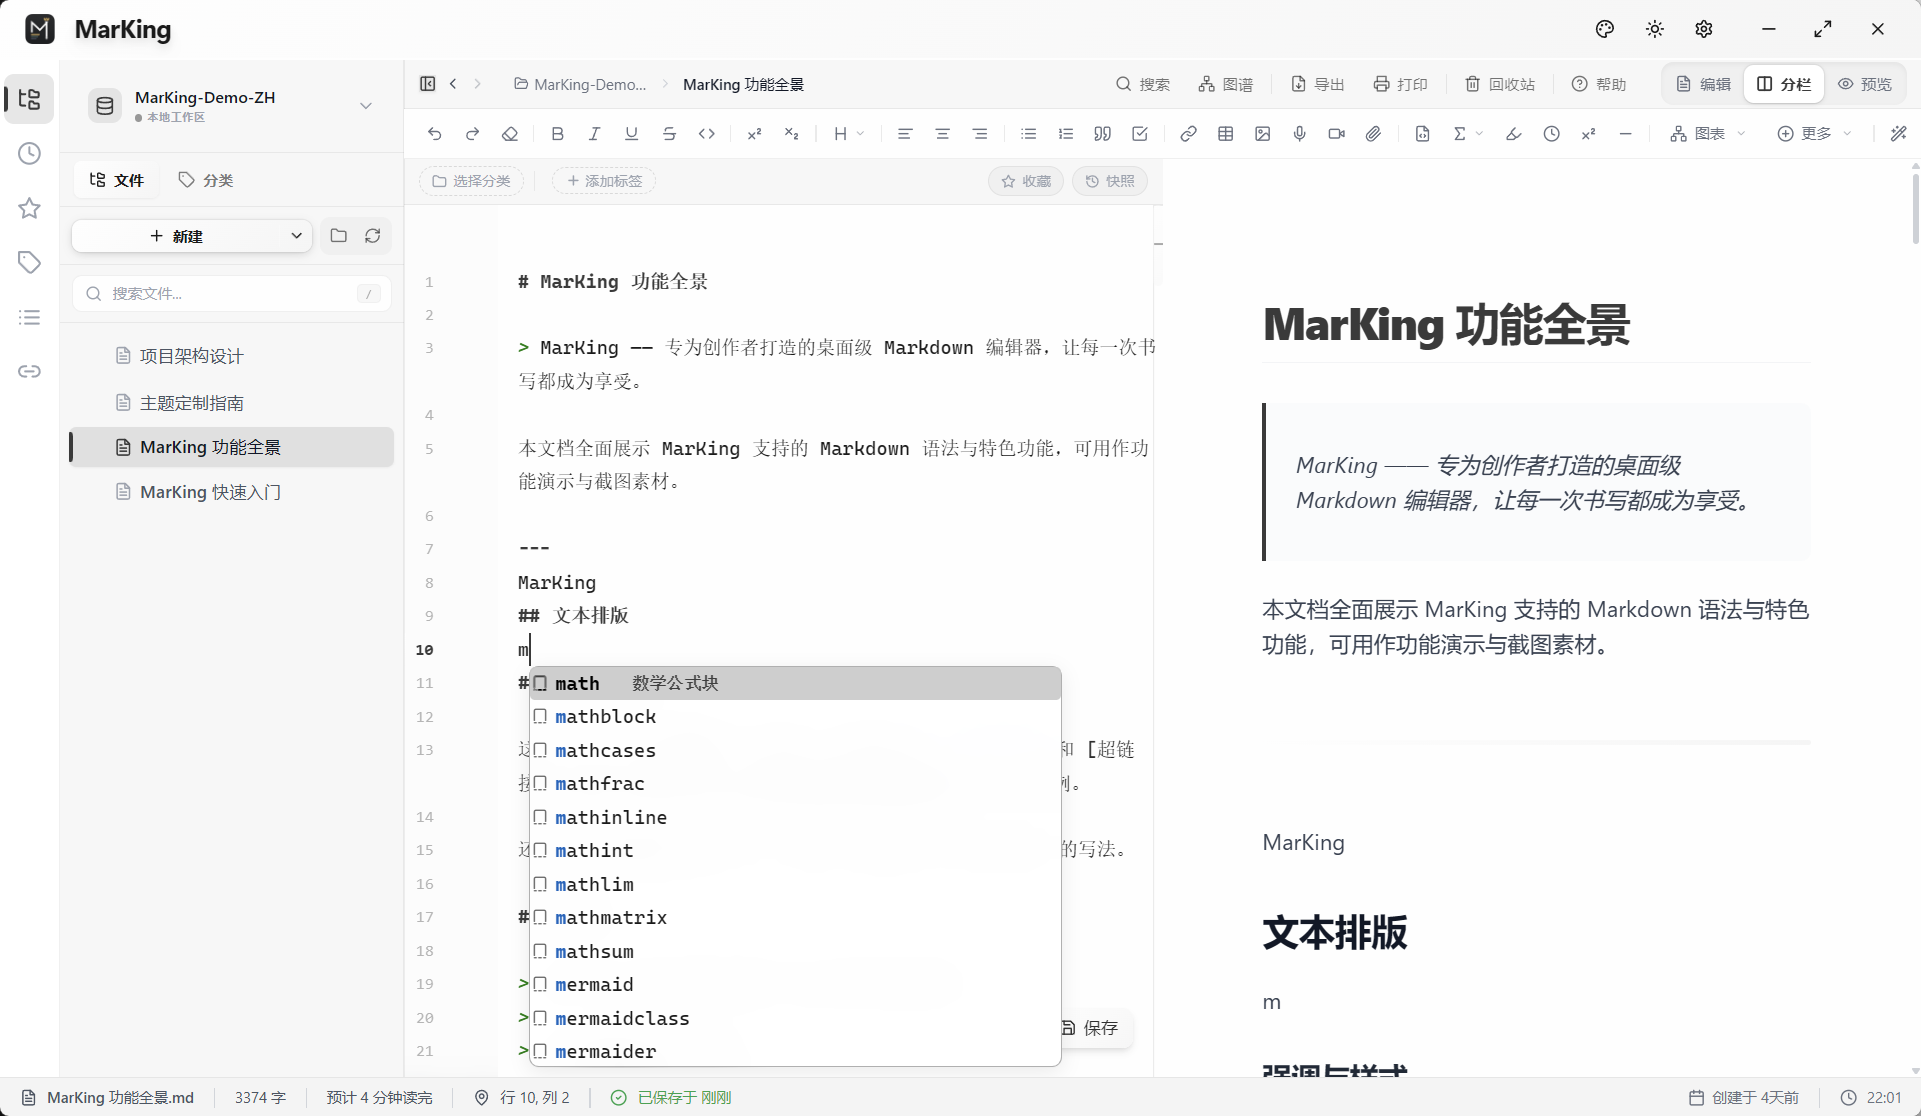Choose mermaid from the autocomplete list
Viewport: 1921px width, 1116px height.
(x=795, y=985)
